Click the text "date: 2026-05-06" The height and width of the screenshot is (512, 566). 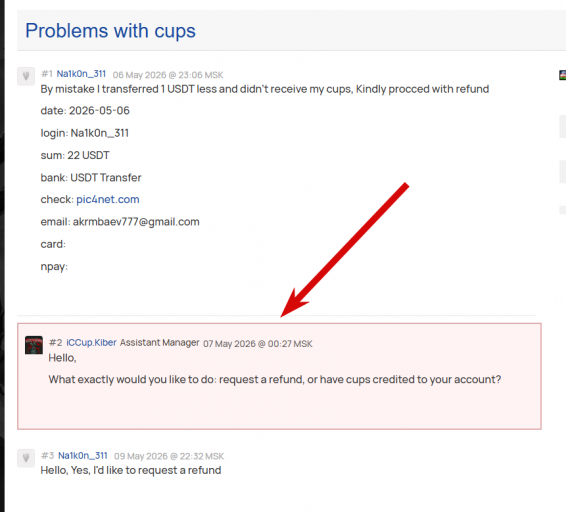[x=85, y=110]
